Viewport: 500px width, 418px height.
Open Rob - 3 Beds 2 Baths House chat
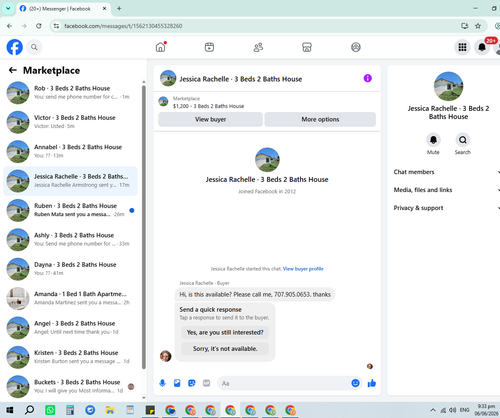(70, 93)
